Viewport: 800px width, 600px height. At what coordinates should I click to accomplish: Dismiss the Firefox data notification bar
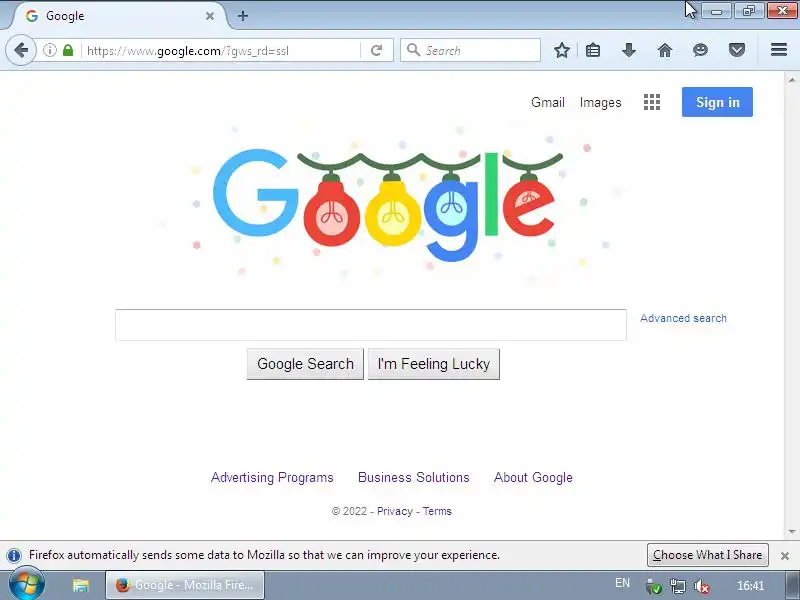[785, 556]
